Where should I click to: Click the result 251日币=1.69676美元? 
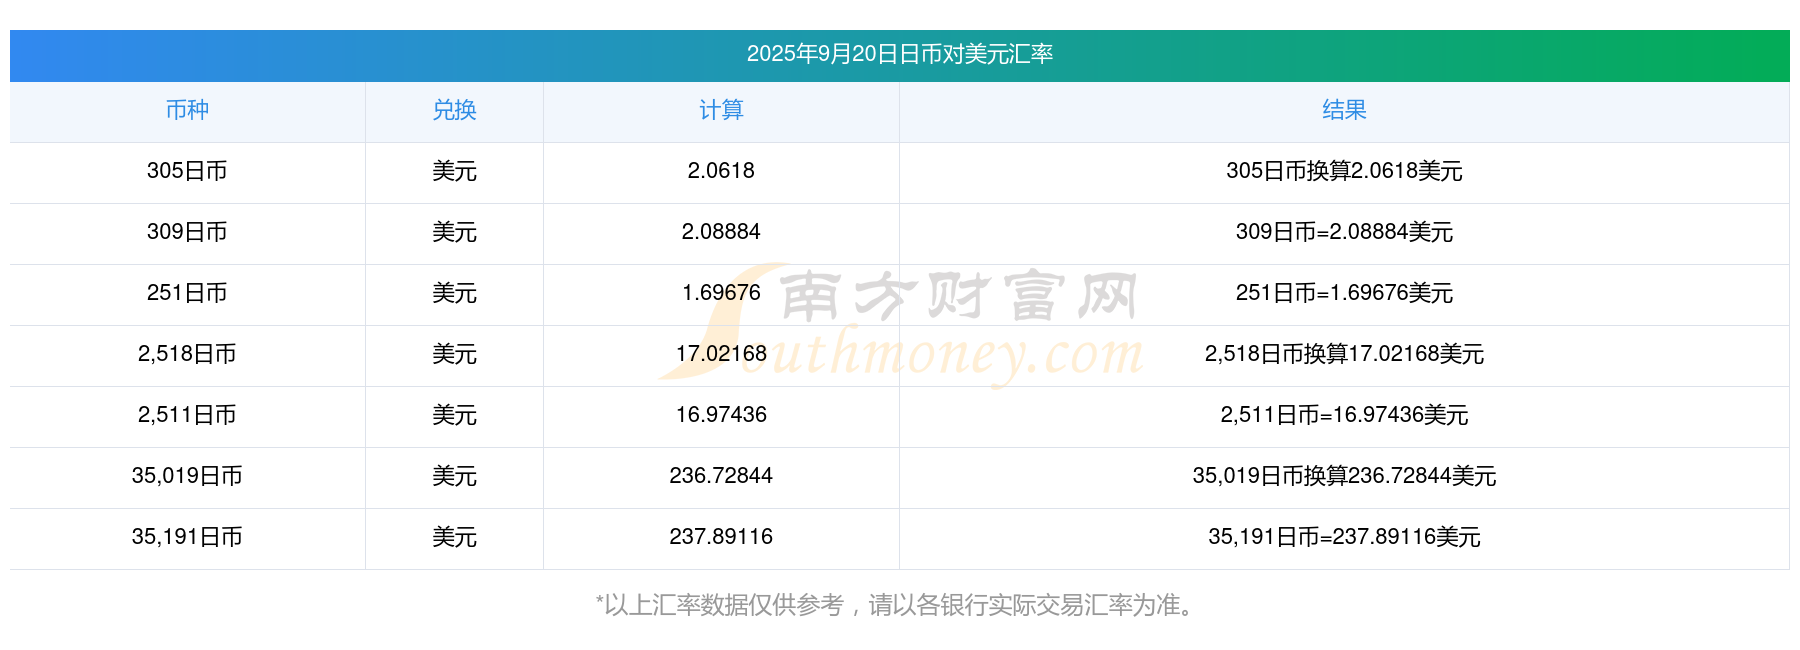point(1344,293)
